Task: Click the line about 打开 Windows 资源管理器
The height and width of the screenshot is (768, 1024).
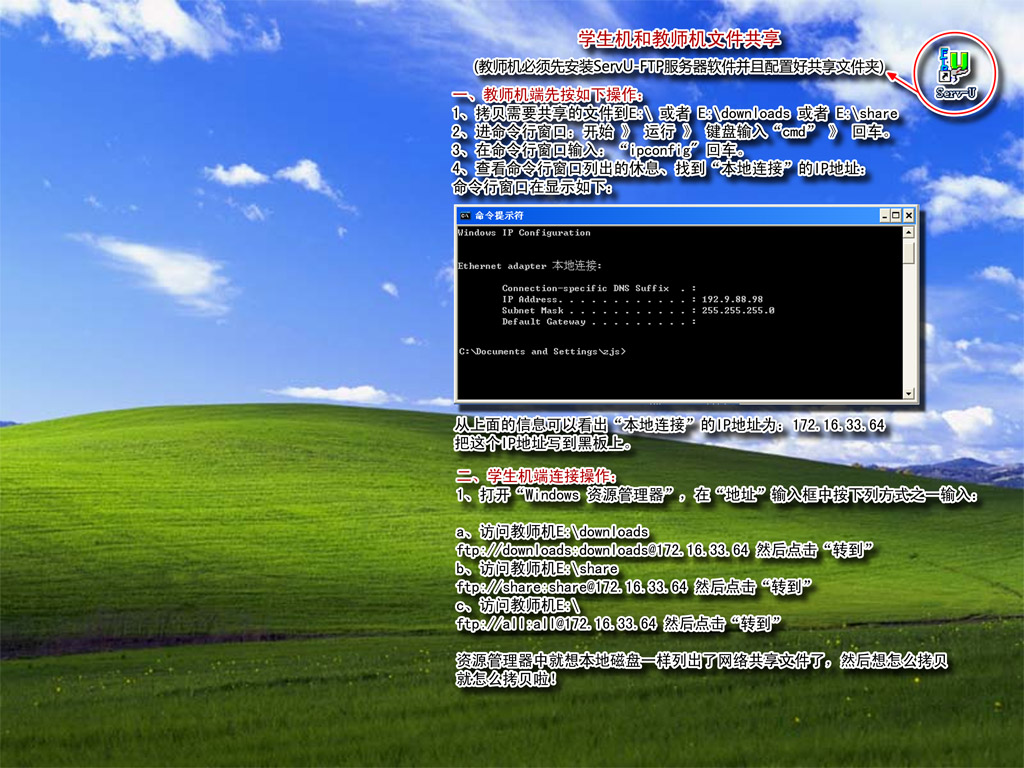Action: (x=716, y=494)
